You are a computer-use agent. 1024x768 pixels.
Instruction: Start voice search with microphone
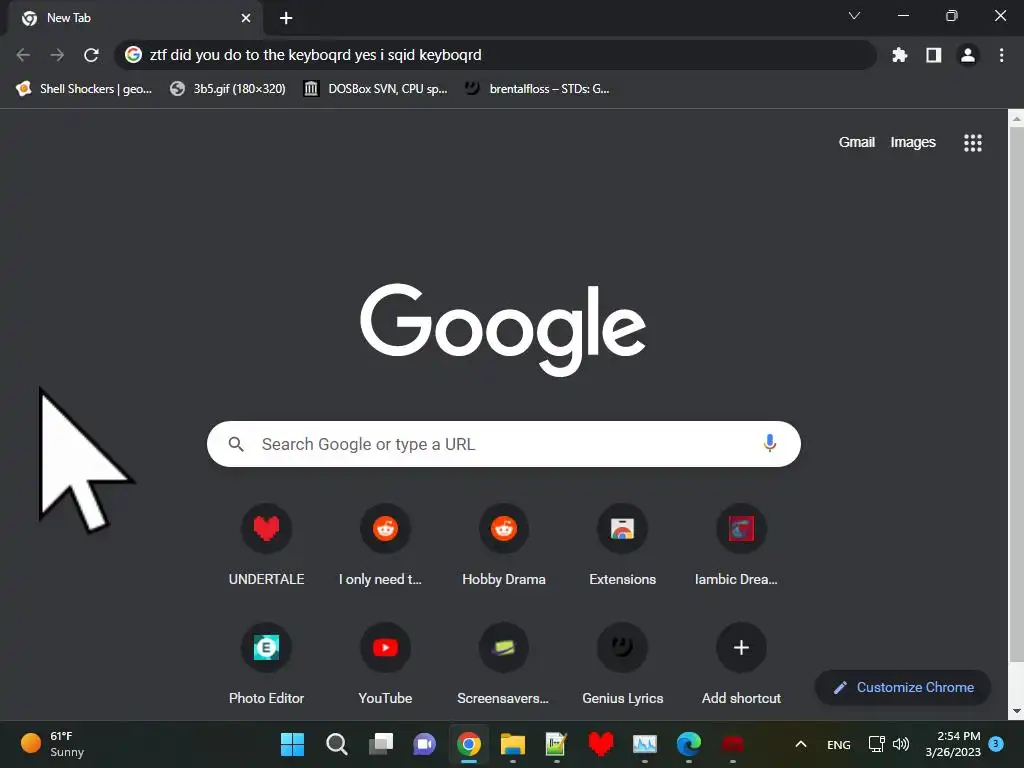click(770, 443)
